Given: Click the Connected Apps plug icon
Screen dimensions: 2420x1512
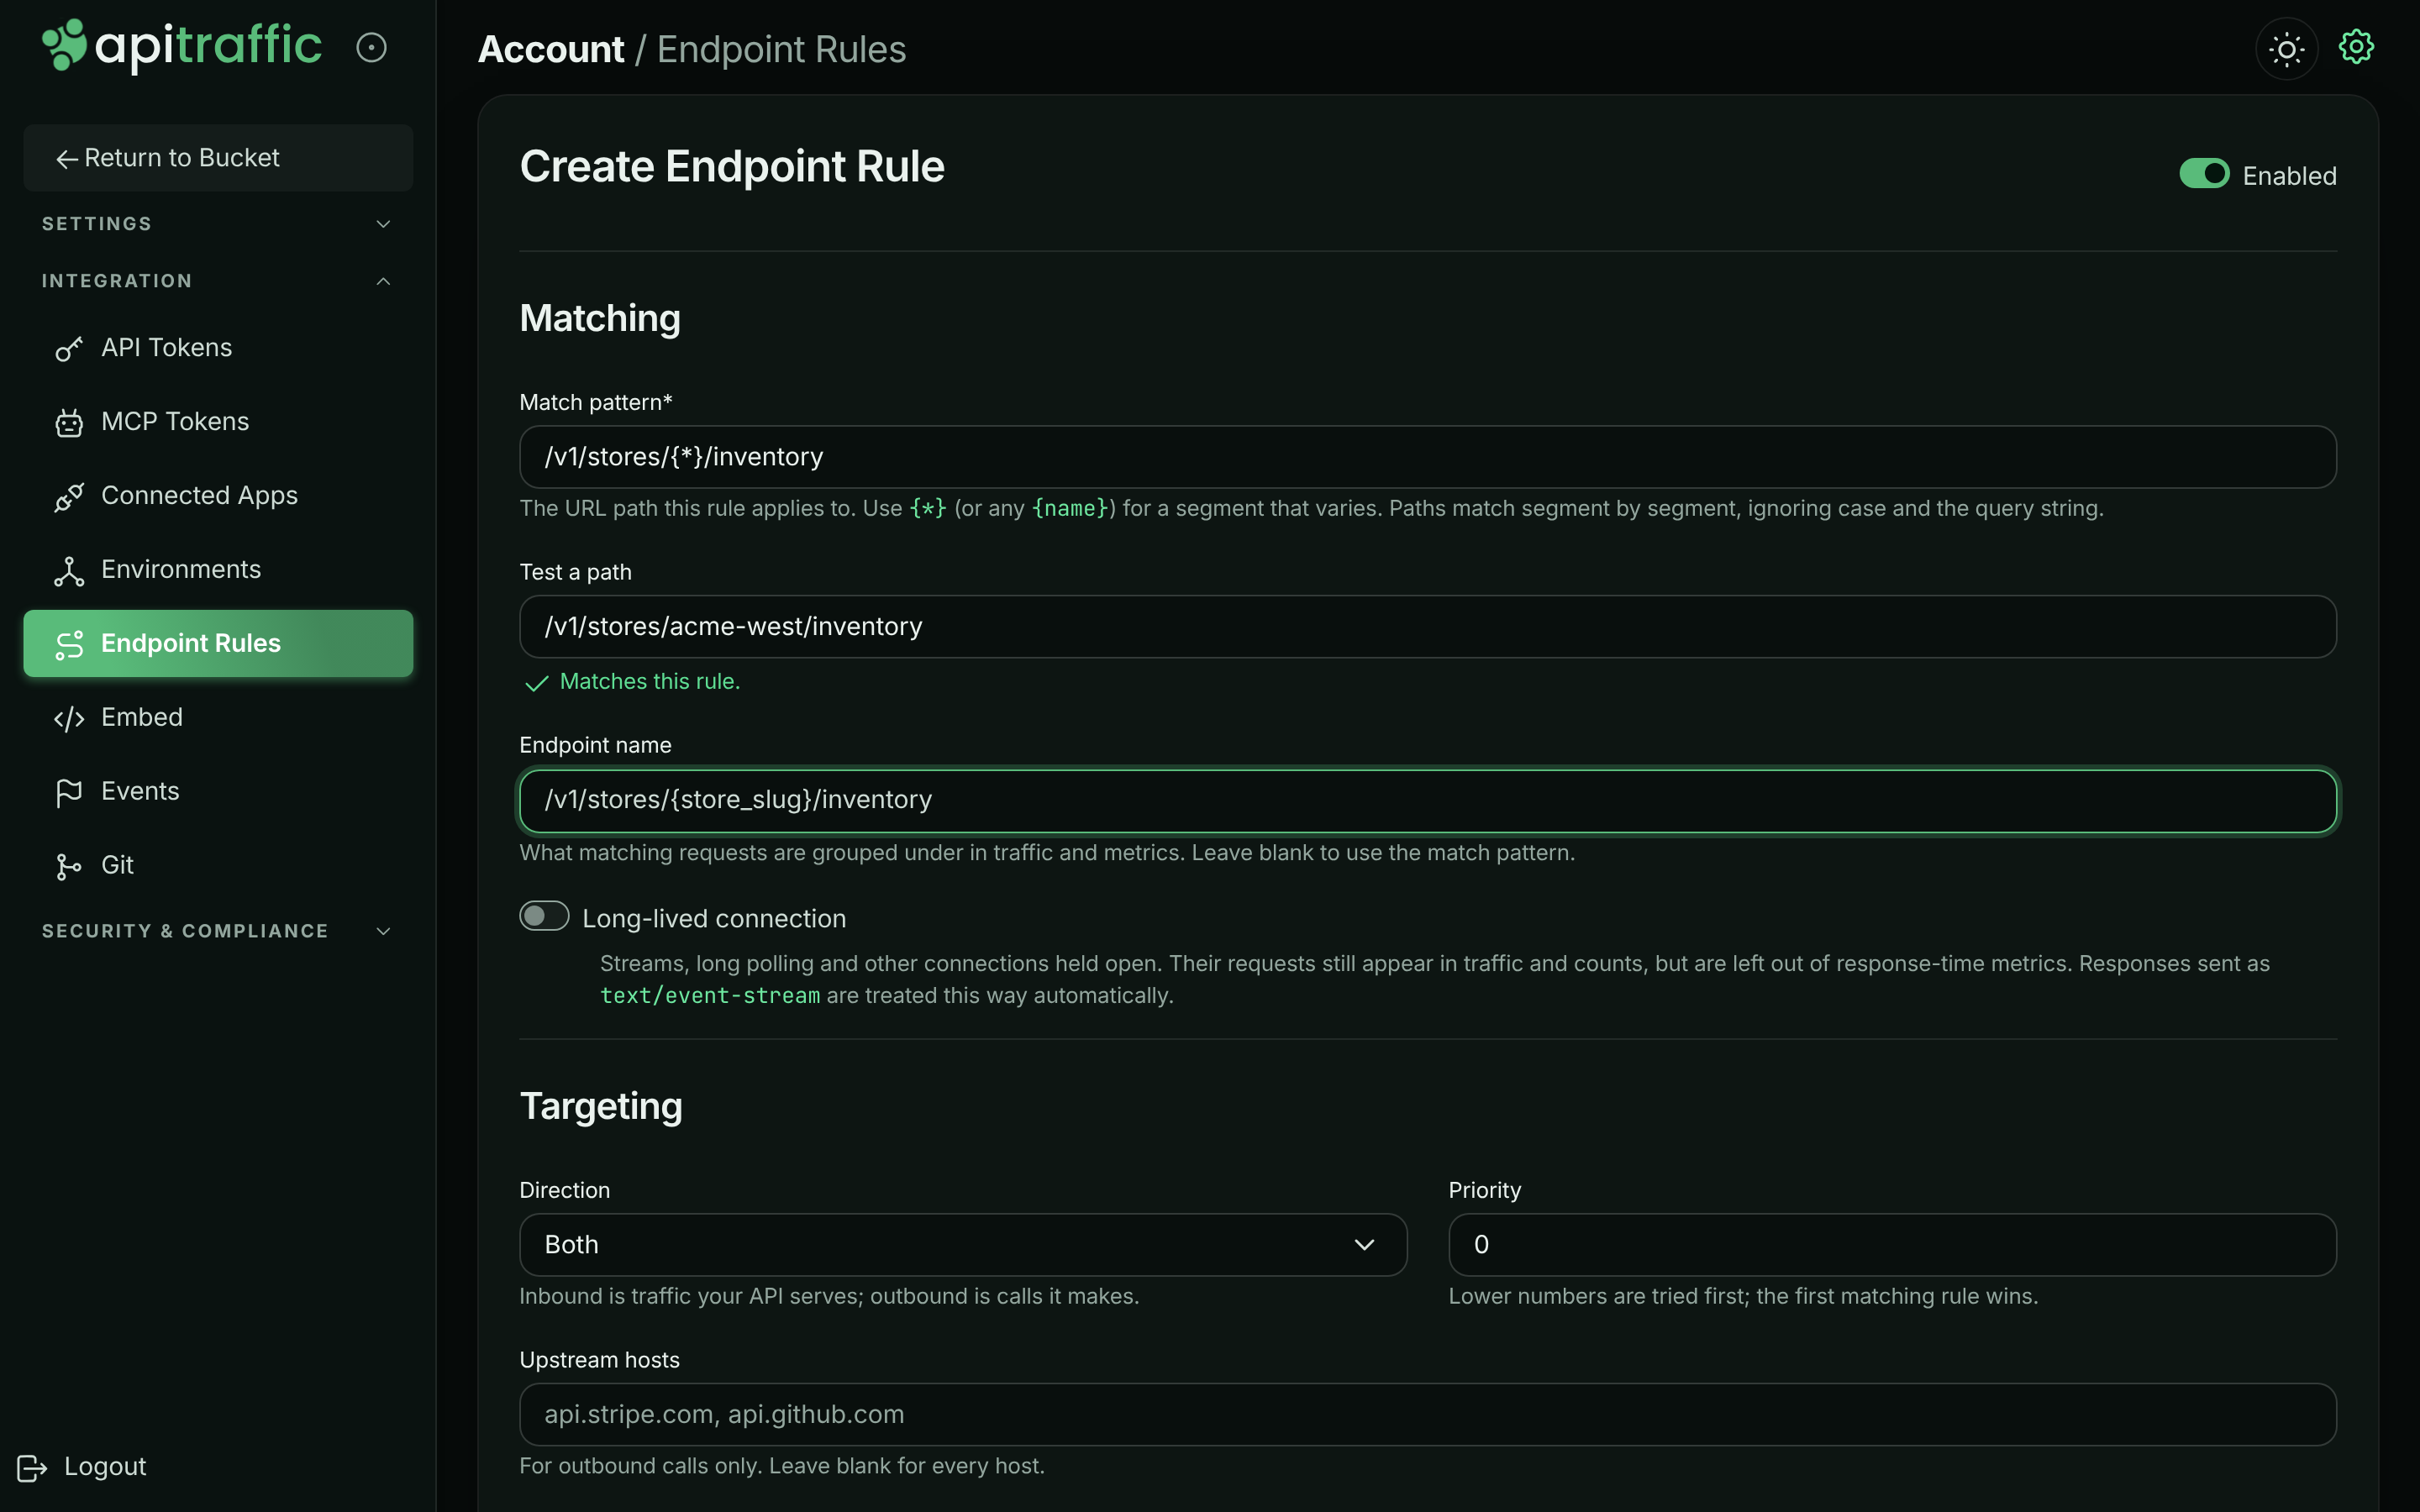Looking at the screenshot, I should click(x=68, y=496).
